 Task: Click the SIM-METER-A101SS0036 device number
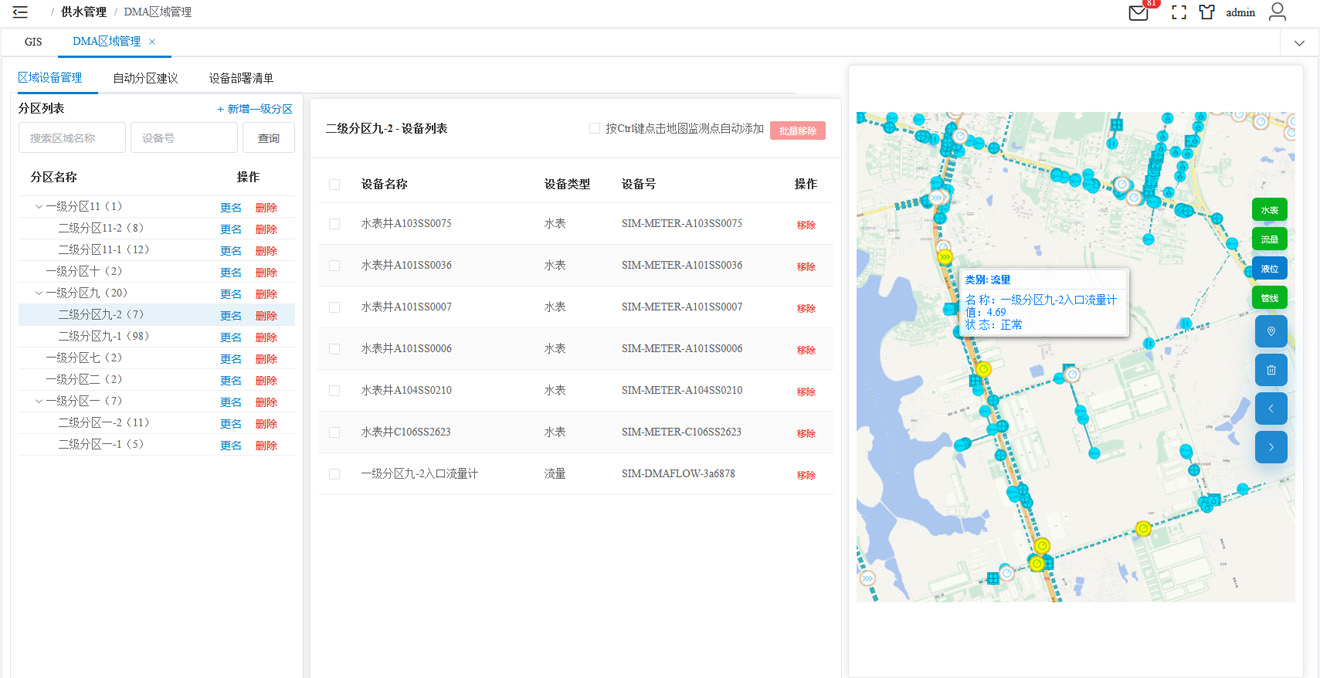pyautogui.click(x=682, y=265)
